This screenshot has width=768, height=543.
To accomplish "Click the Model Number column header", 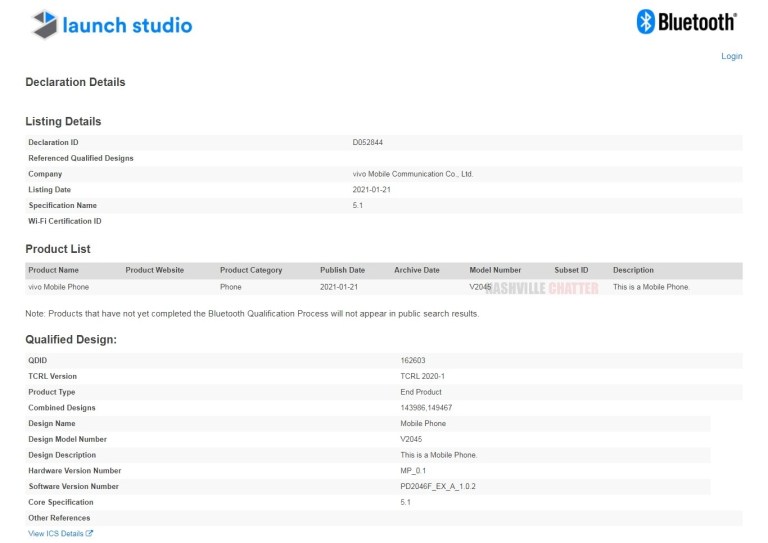I will [495, 270].
